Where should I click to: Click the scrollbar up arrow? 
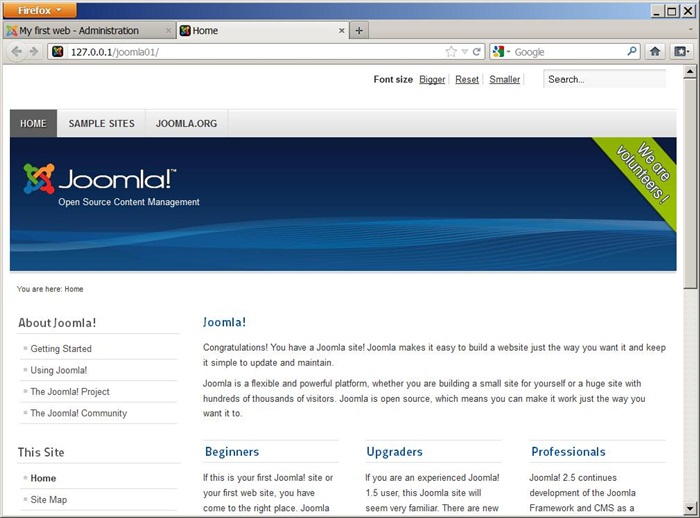coord(690,71)
